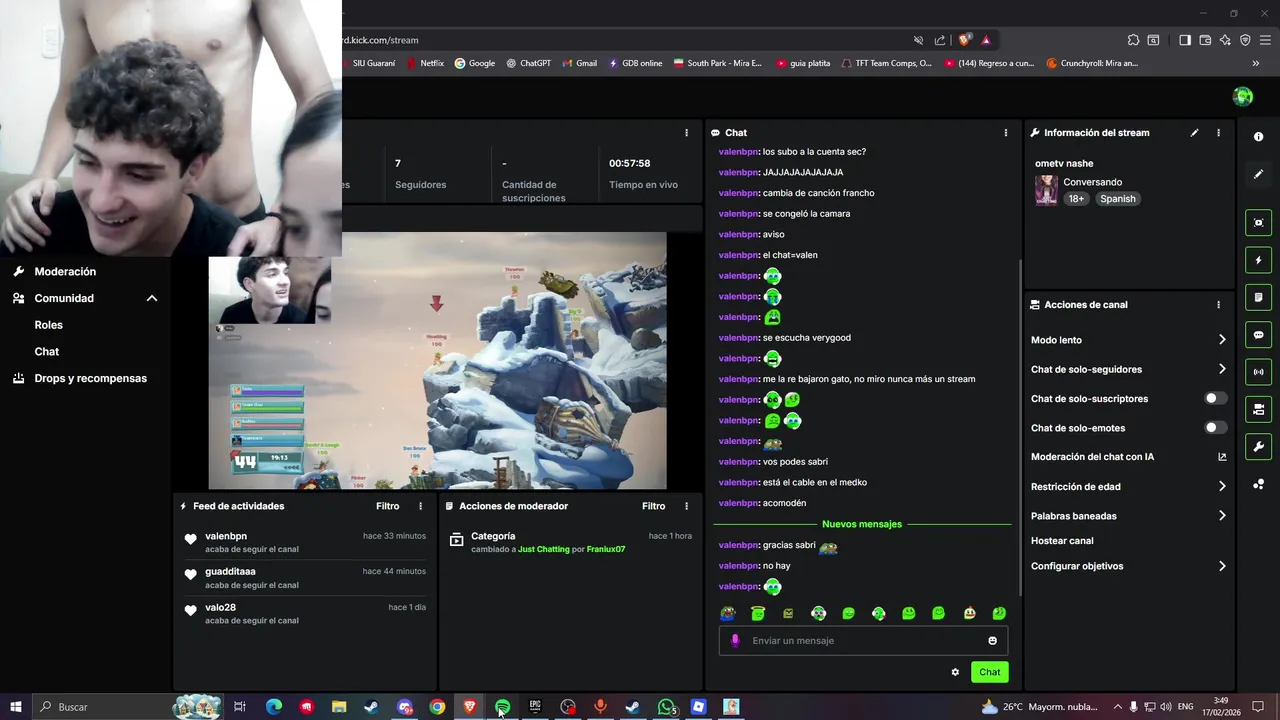Toggle Chat de solo-suscriptores switch
The height and width of the screenshot is (720, 1280).
[1215, 398]
